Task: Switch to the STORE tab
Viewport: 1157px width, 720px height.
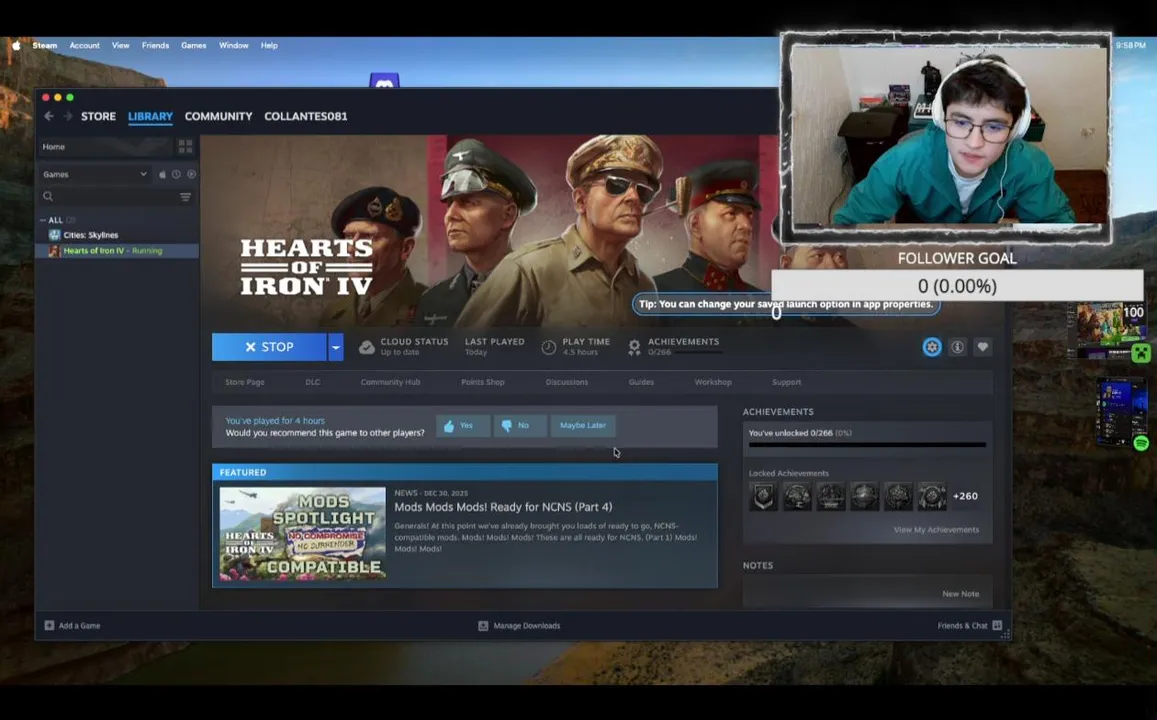Action: (x=98, y=116)
